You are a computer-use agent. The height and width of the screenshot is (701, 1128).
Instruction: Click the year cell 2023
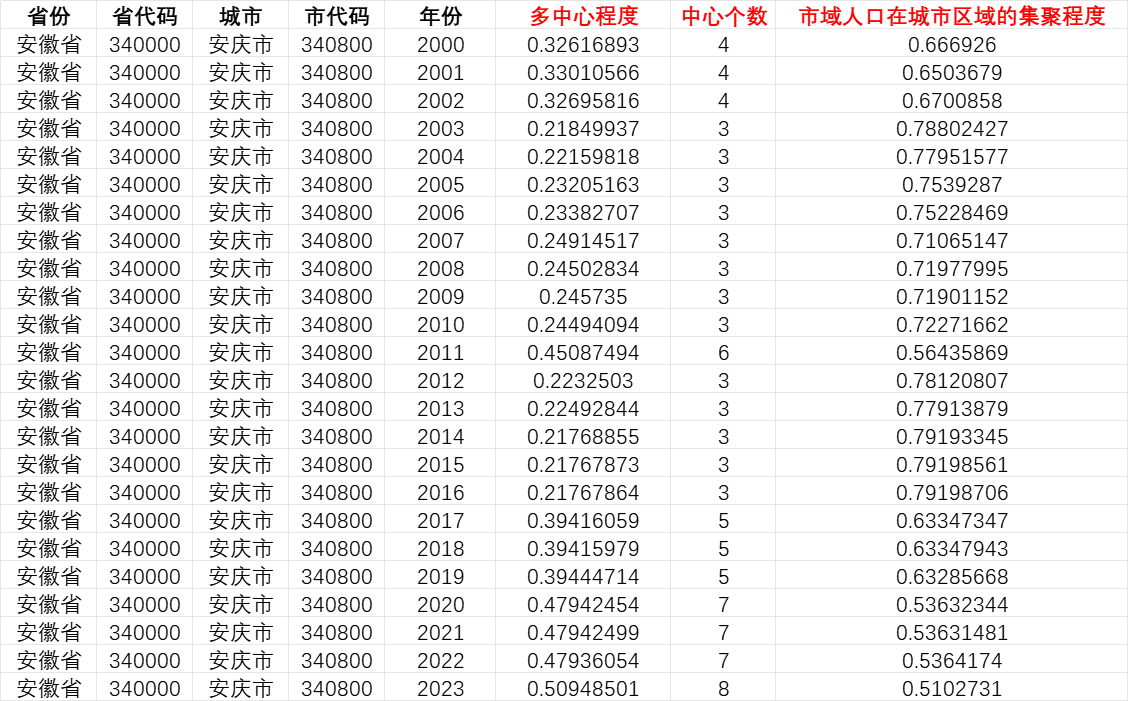[x=440, y=689]
